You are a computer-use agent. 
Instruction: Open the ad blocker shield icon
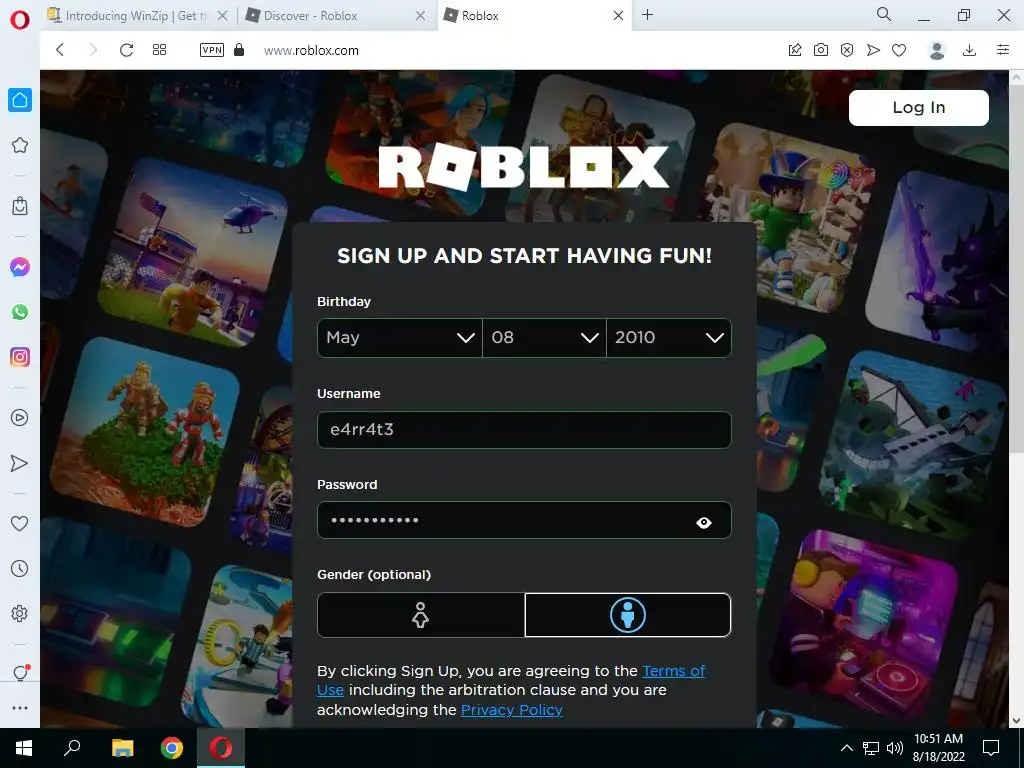tap(847, 50)
